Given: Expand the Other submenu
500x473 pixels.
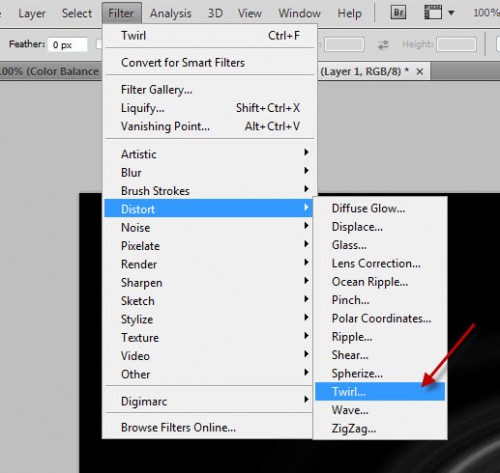Looking at the screenshot, I should (209, 374).
